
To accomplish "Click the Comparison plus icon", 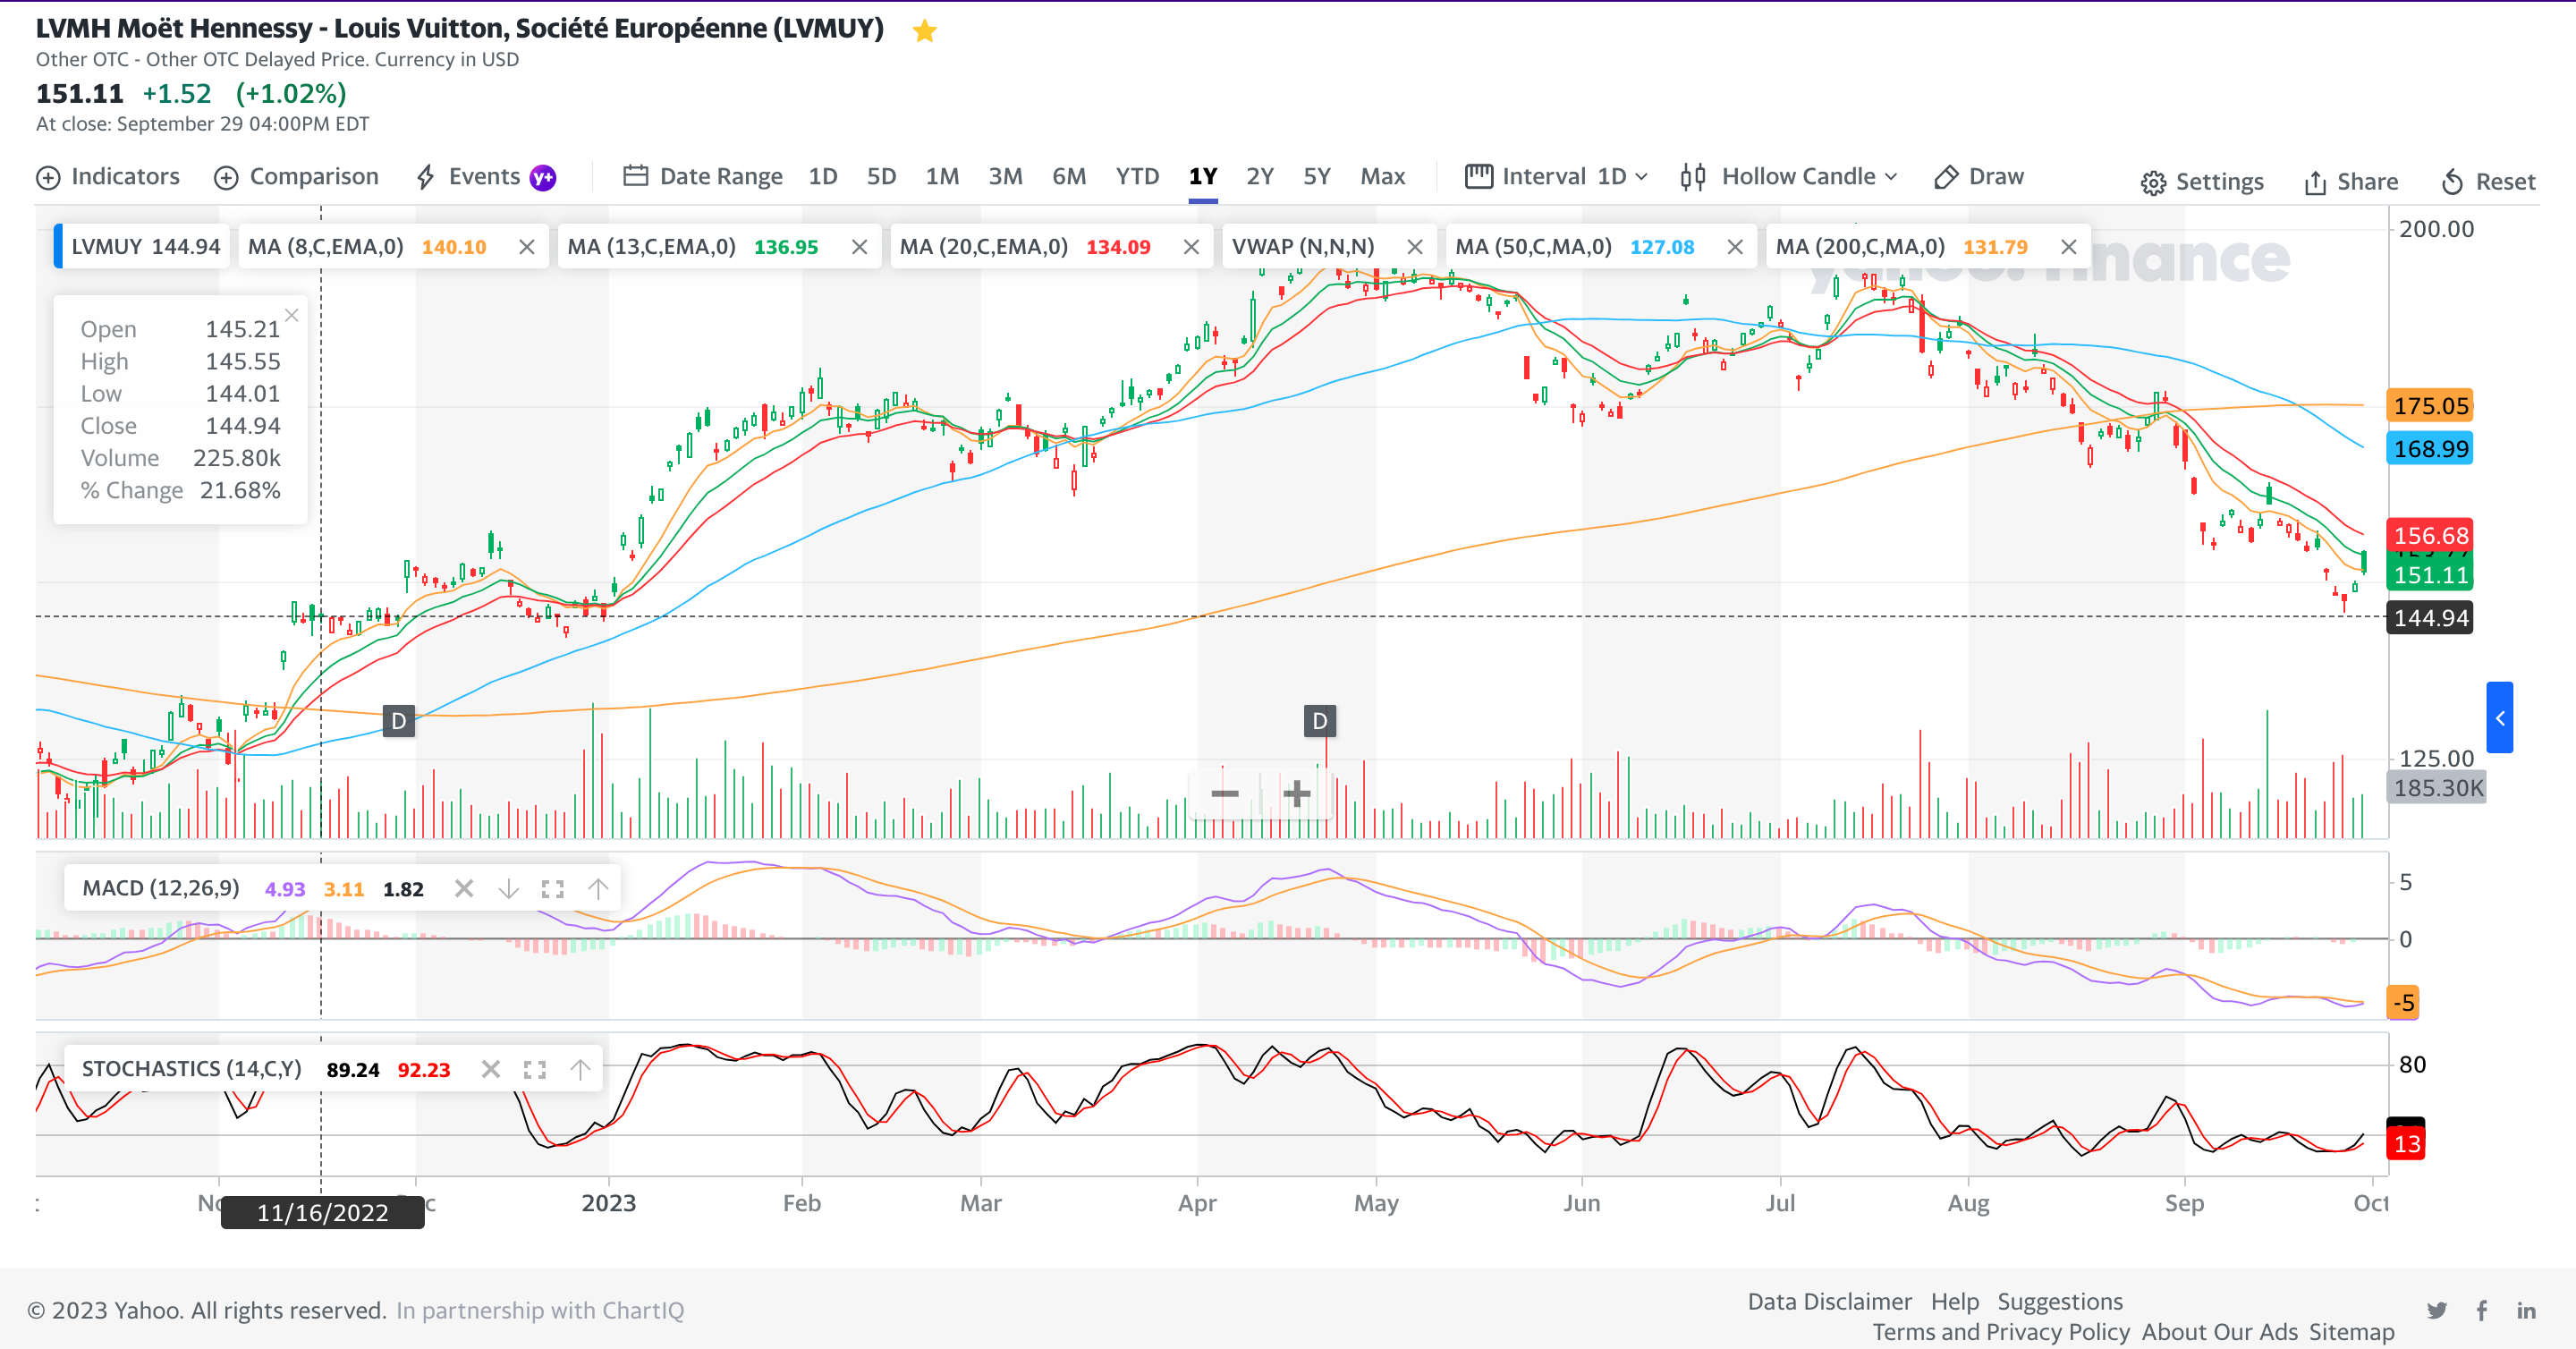I will coord(226,177).
